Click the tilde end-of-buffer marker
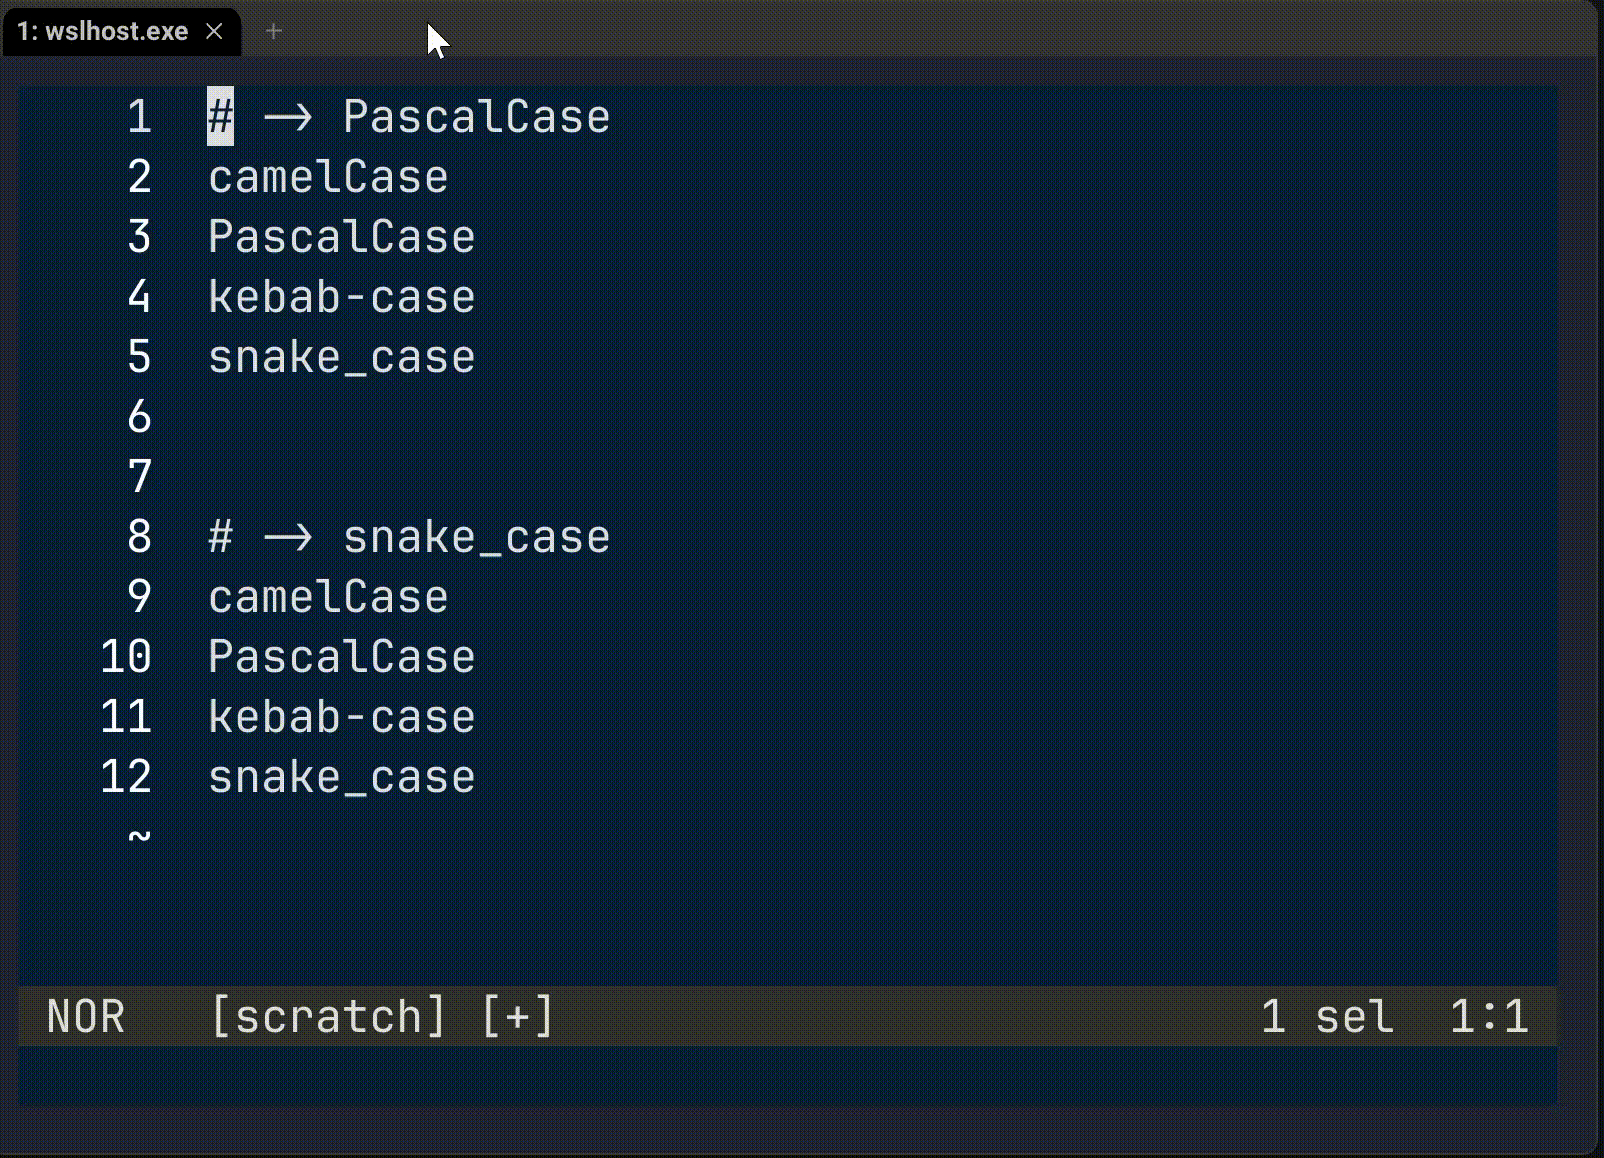Viewport: 1604px width, 1158px height. coord(139,837)
